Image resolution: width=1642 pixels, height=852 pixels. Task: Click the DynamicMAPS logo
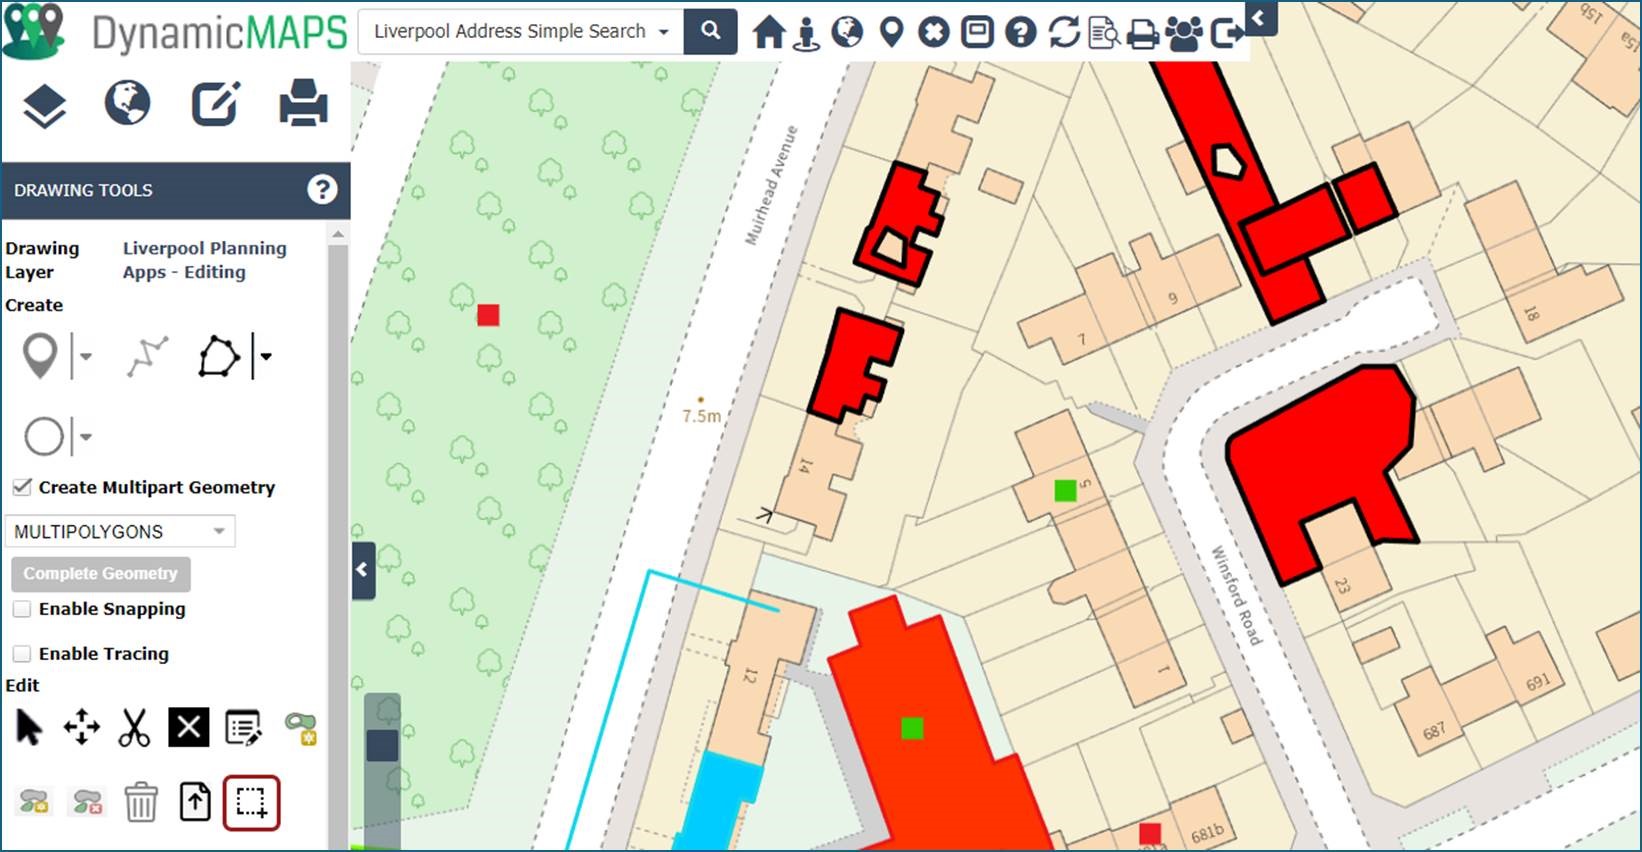(x=176, y=32)
